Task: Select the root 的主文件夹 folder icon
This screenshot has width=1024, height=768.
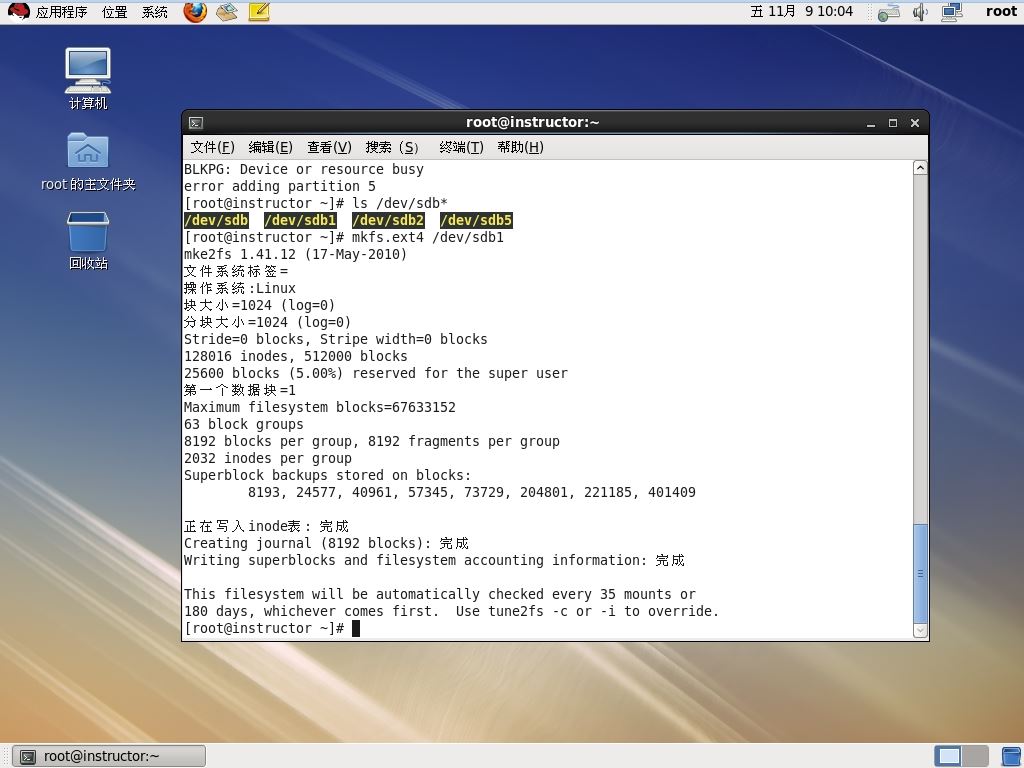Action: click(x=88, y=161)
